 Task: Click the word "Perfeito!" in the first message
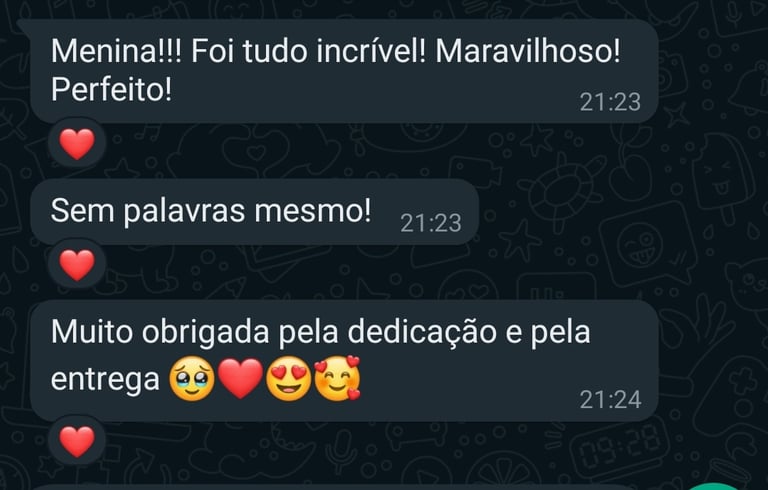112,89
